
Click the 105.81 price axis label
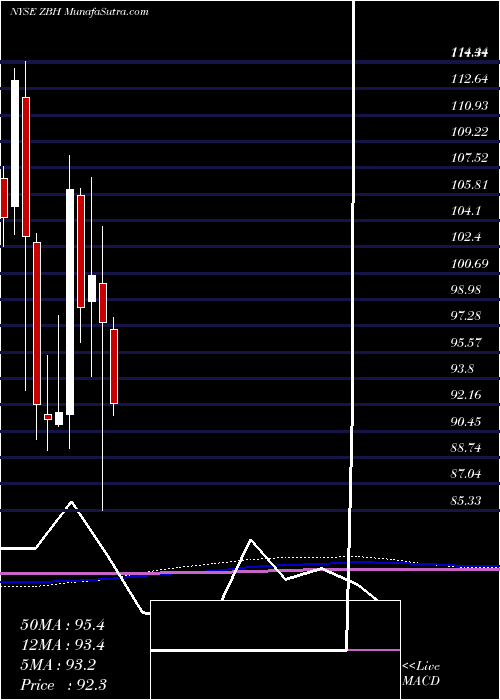tap(469, 184)
